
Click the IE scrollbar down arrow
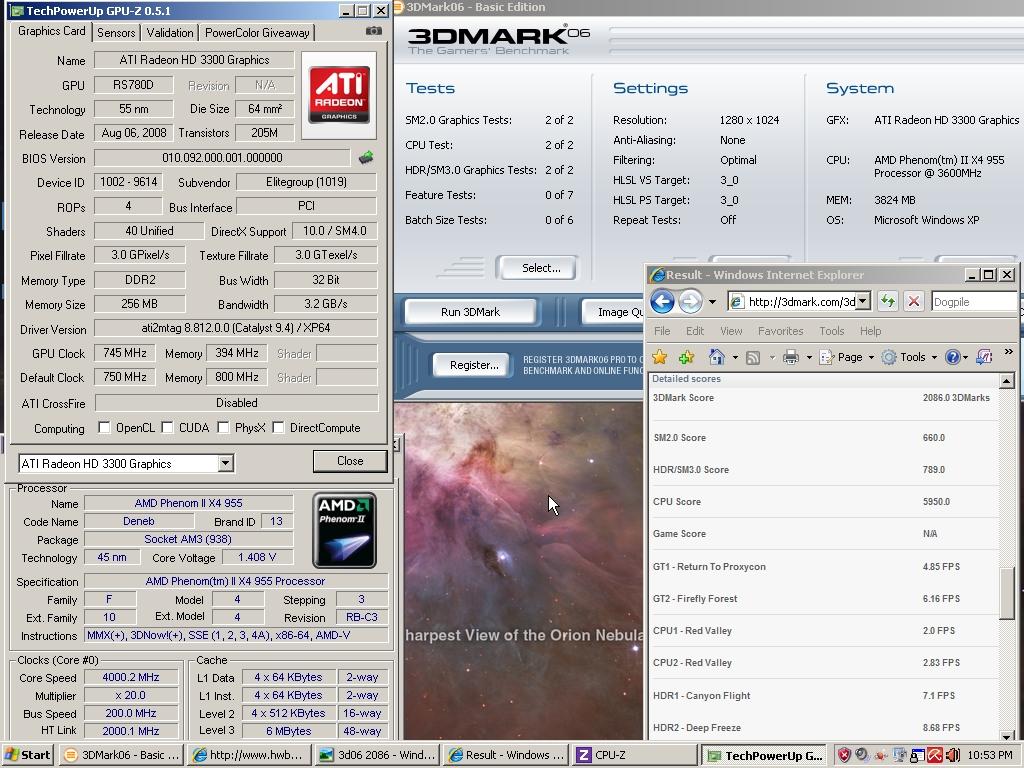point(1006,735)
